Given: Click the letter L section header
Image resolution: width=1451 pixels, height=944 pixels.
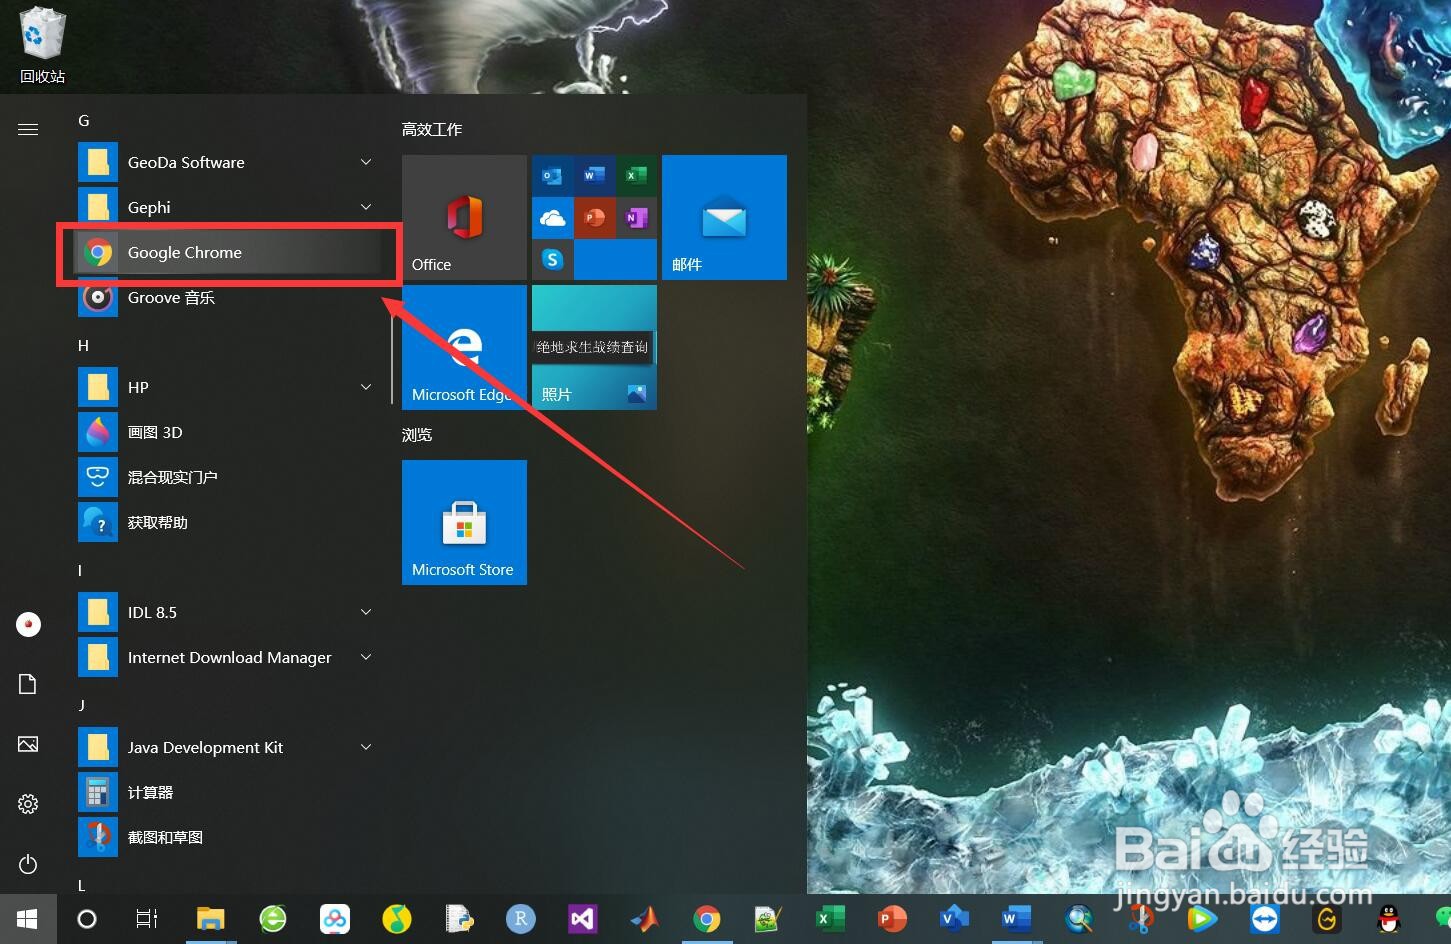Looking at the screenshot, I should (x=82, y=885).
